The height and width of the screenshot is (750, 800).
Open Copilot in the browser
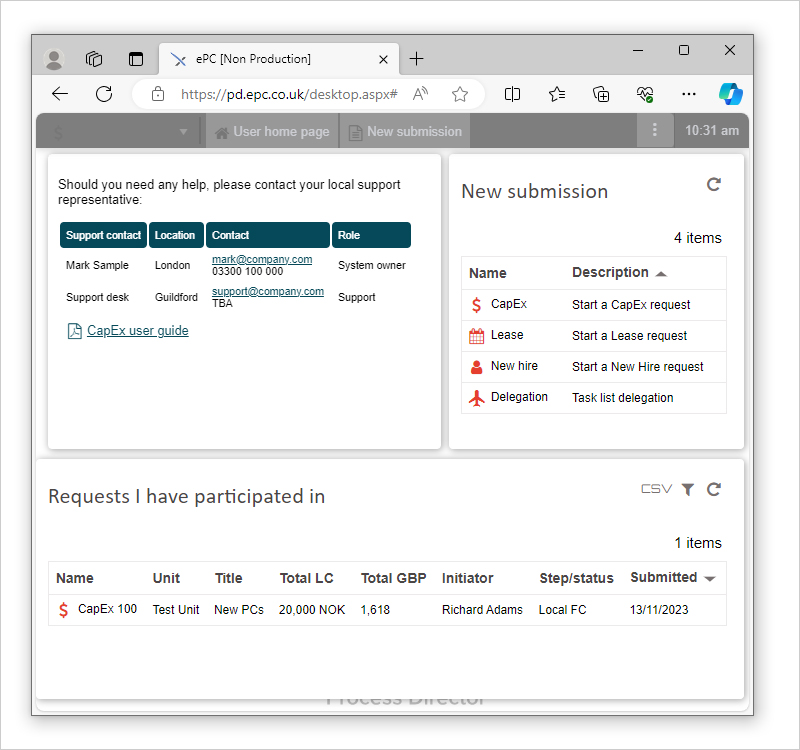coord(731,93)
